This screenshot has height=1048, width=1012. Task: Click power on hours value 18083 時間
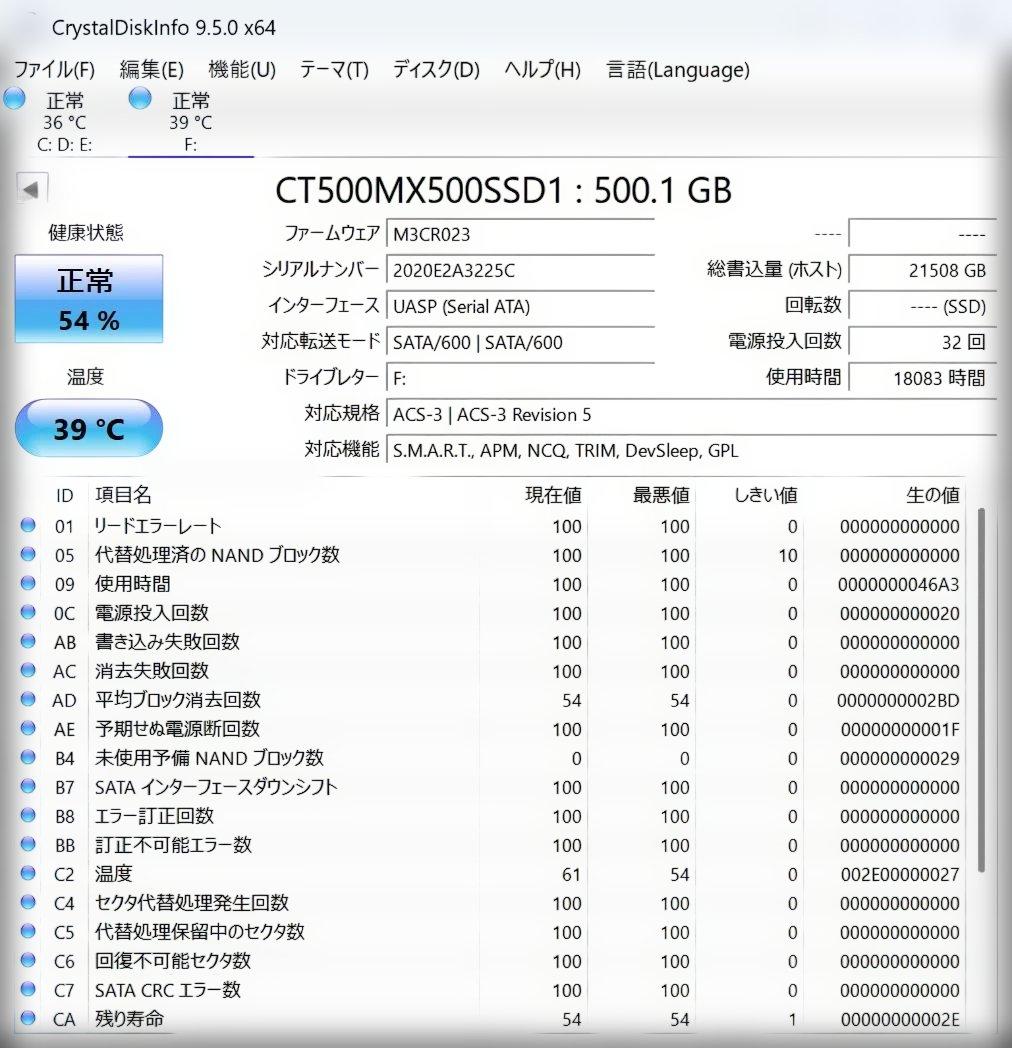pyautogui.click(x=922, y=379)
